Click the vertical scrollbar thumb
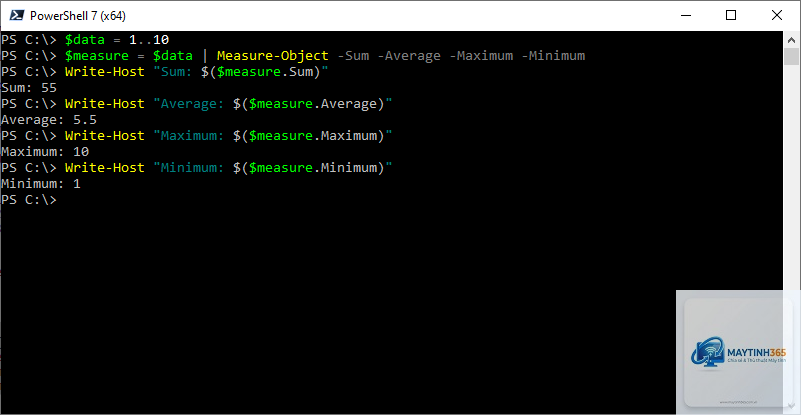801x415 pixels. click(792, 56)
